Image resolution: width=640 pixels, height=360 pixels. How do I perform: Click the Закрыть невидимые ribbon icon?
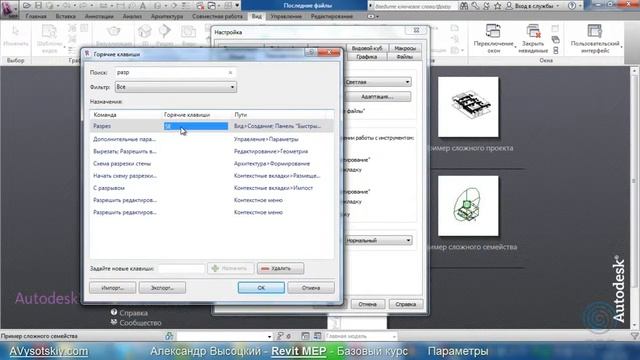(x=534, y=31)
